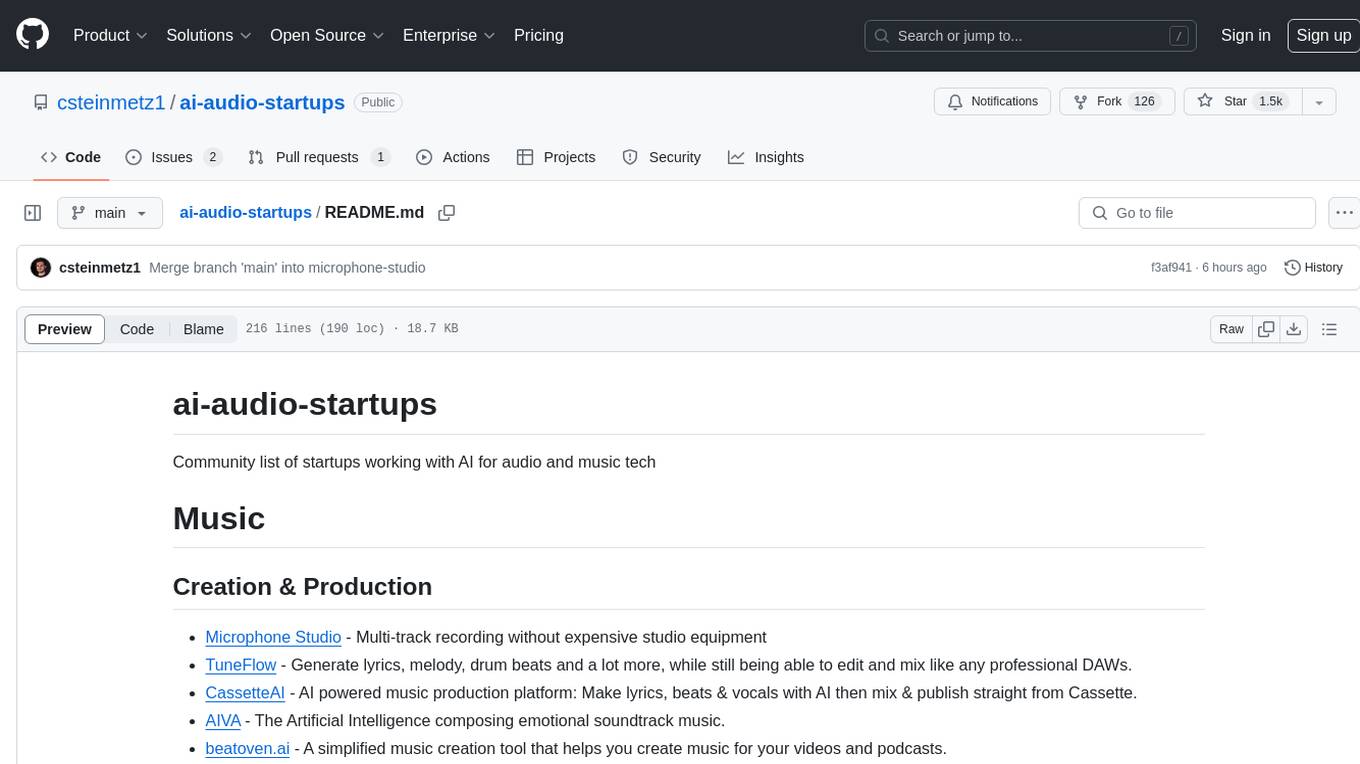This screenshot has width=1360, height=764.
Task: Switch to the Pull requests tab
Action: (319, 157)
